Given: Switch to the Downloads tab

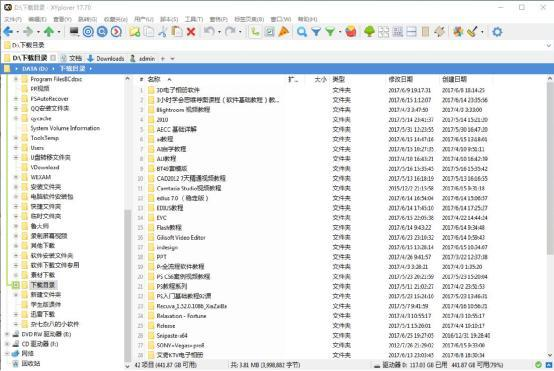Looking at the screenshot, I should coord(106,59).
